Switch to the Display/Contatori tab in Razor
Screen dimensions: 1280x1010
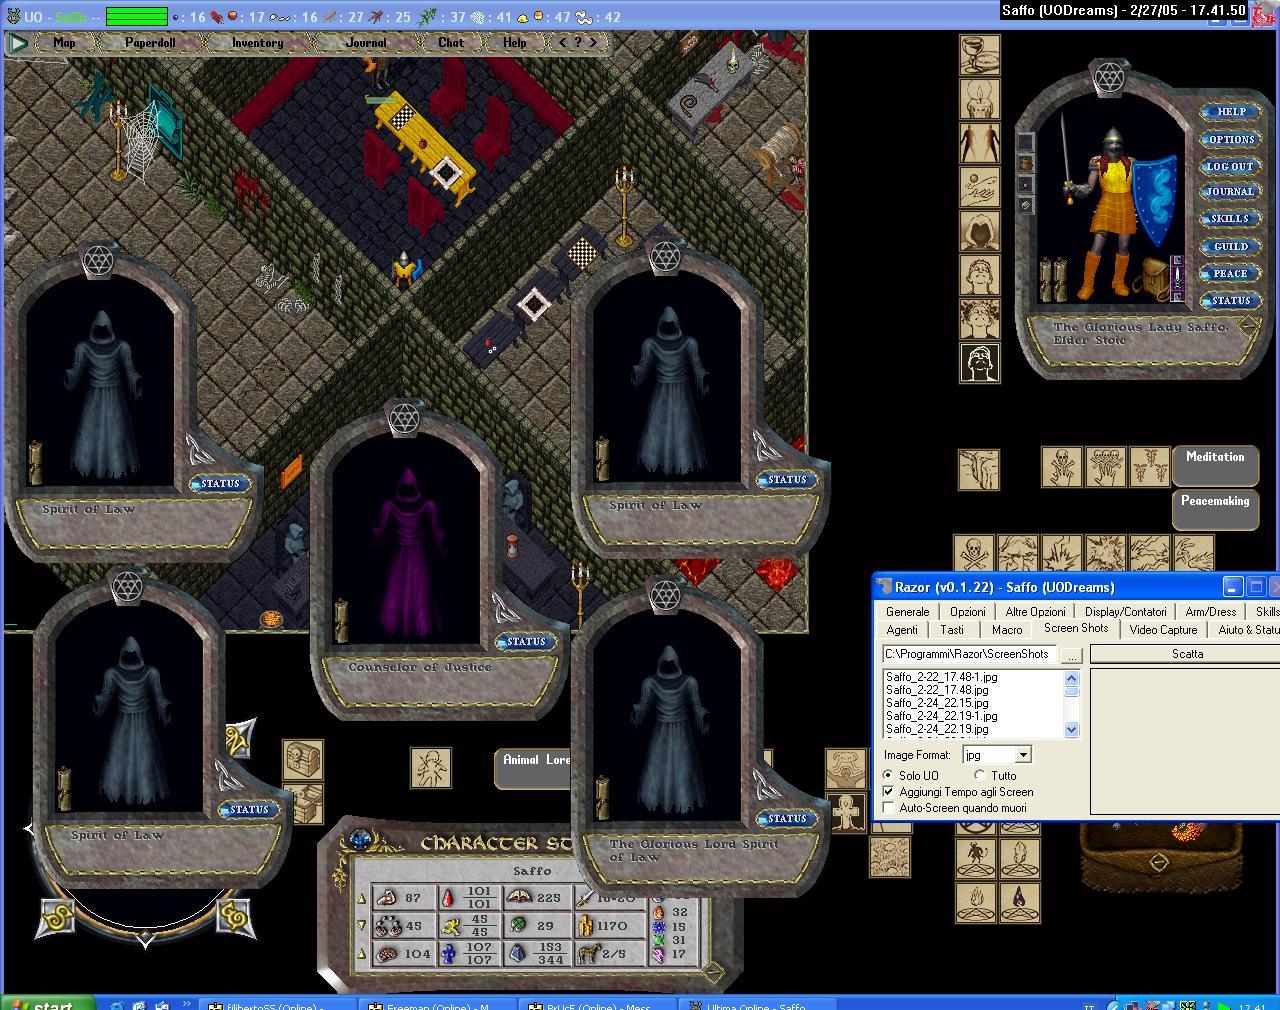[x=1125, y=611]
